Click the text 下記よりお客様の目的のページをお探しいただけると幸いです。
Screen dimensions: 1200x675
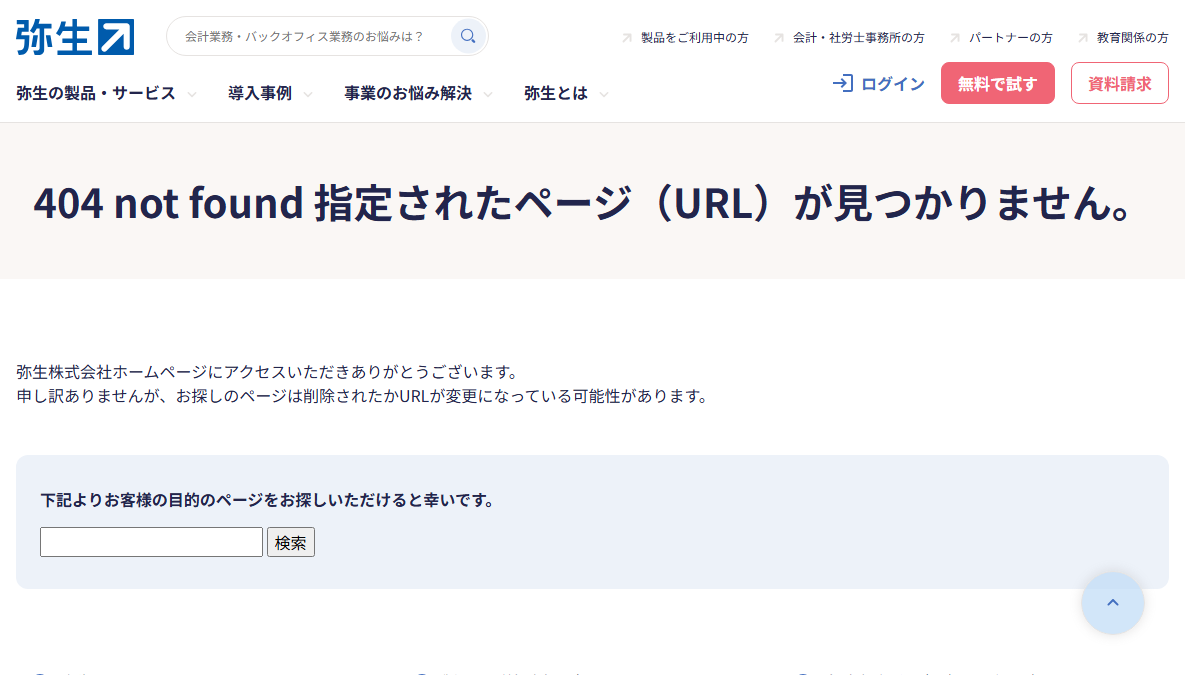tap(268, 500)
